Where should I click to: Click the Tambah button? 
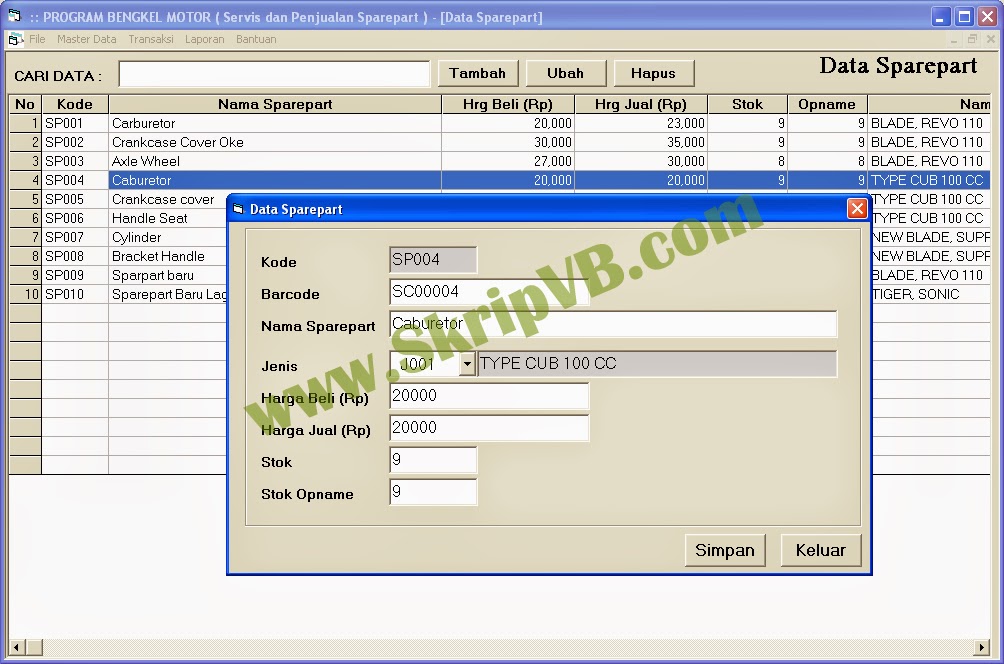pyautogui.click(x=477, y=73)
